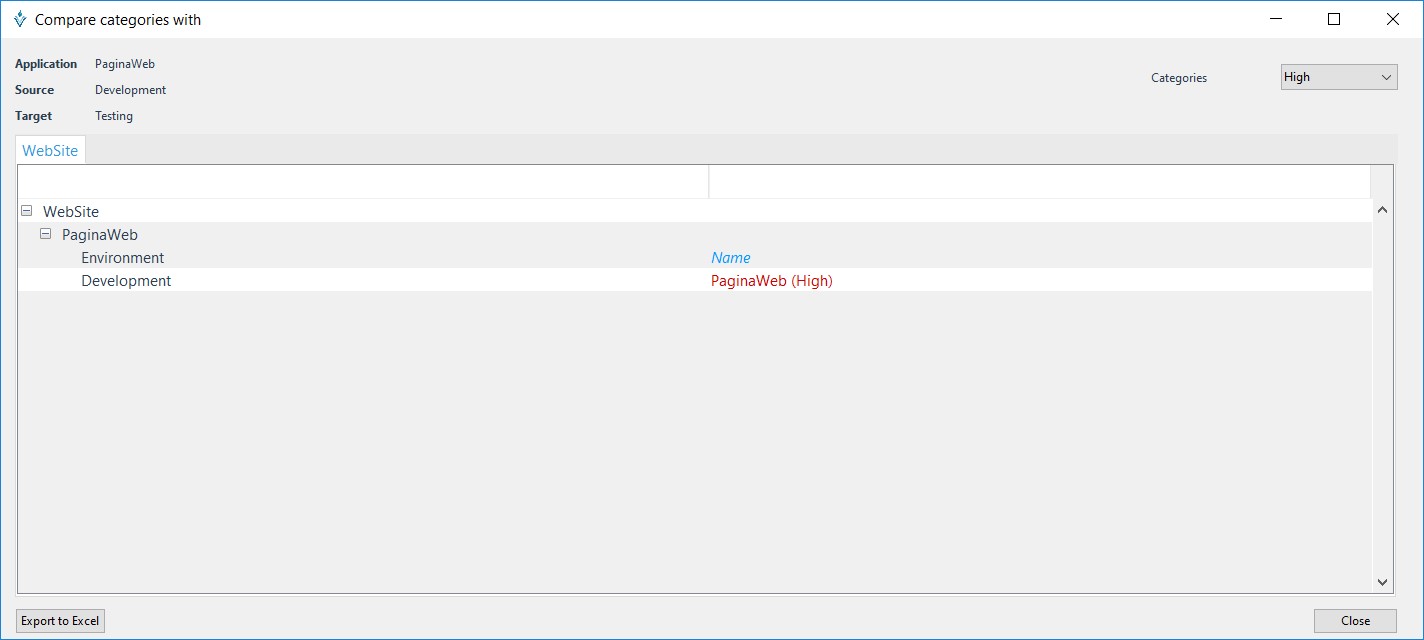
Task: Select the WebSite tree item label
Action: coord(71,212)
